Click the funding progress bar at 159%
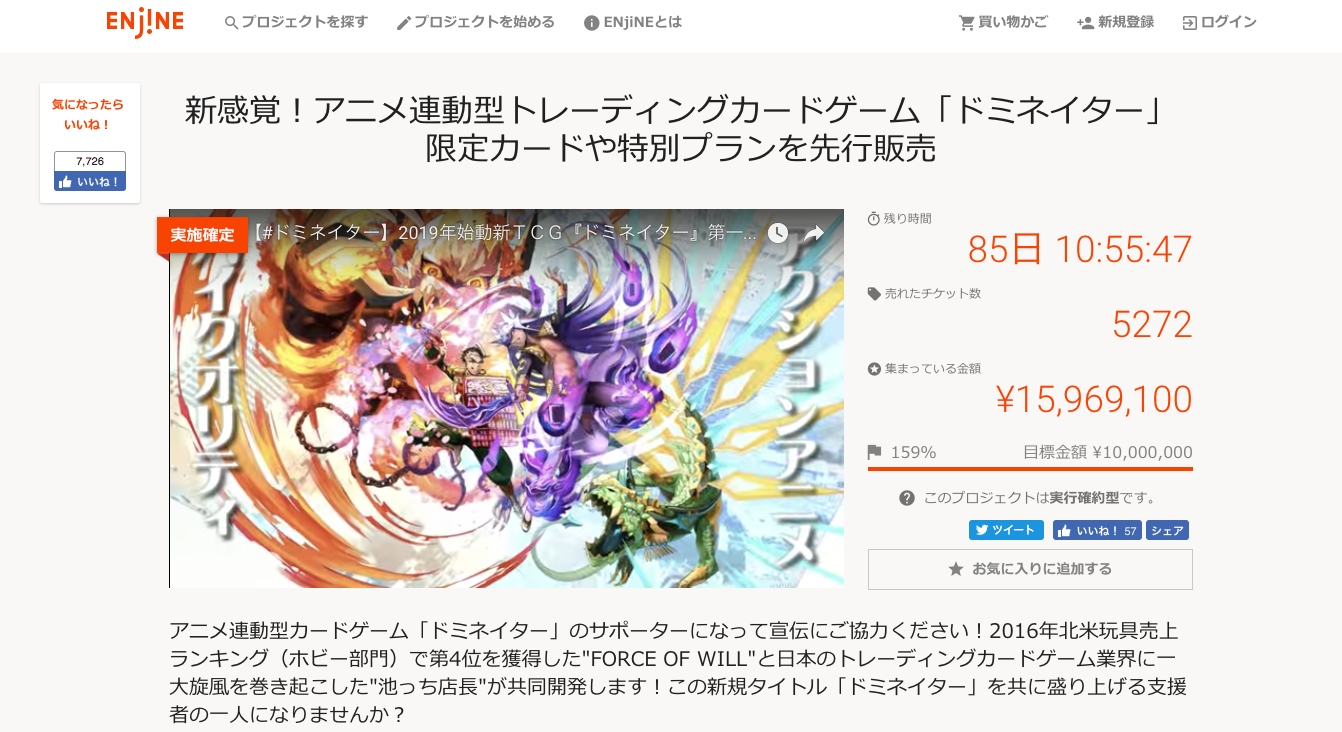Image resolution: width=1342 pixels, height=732 pixels. click(x=1030, y=468)
